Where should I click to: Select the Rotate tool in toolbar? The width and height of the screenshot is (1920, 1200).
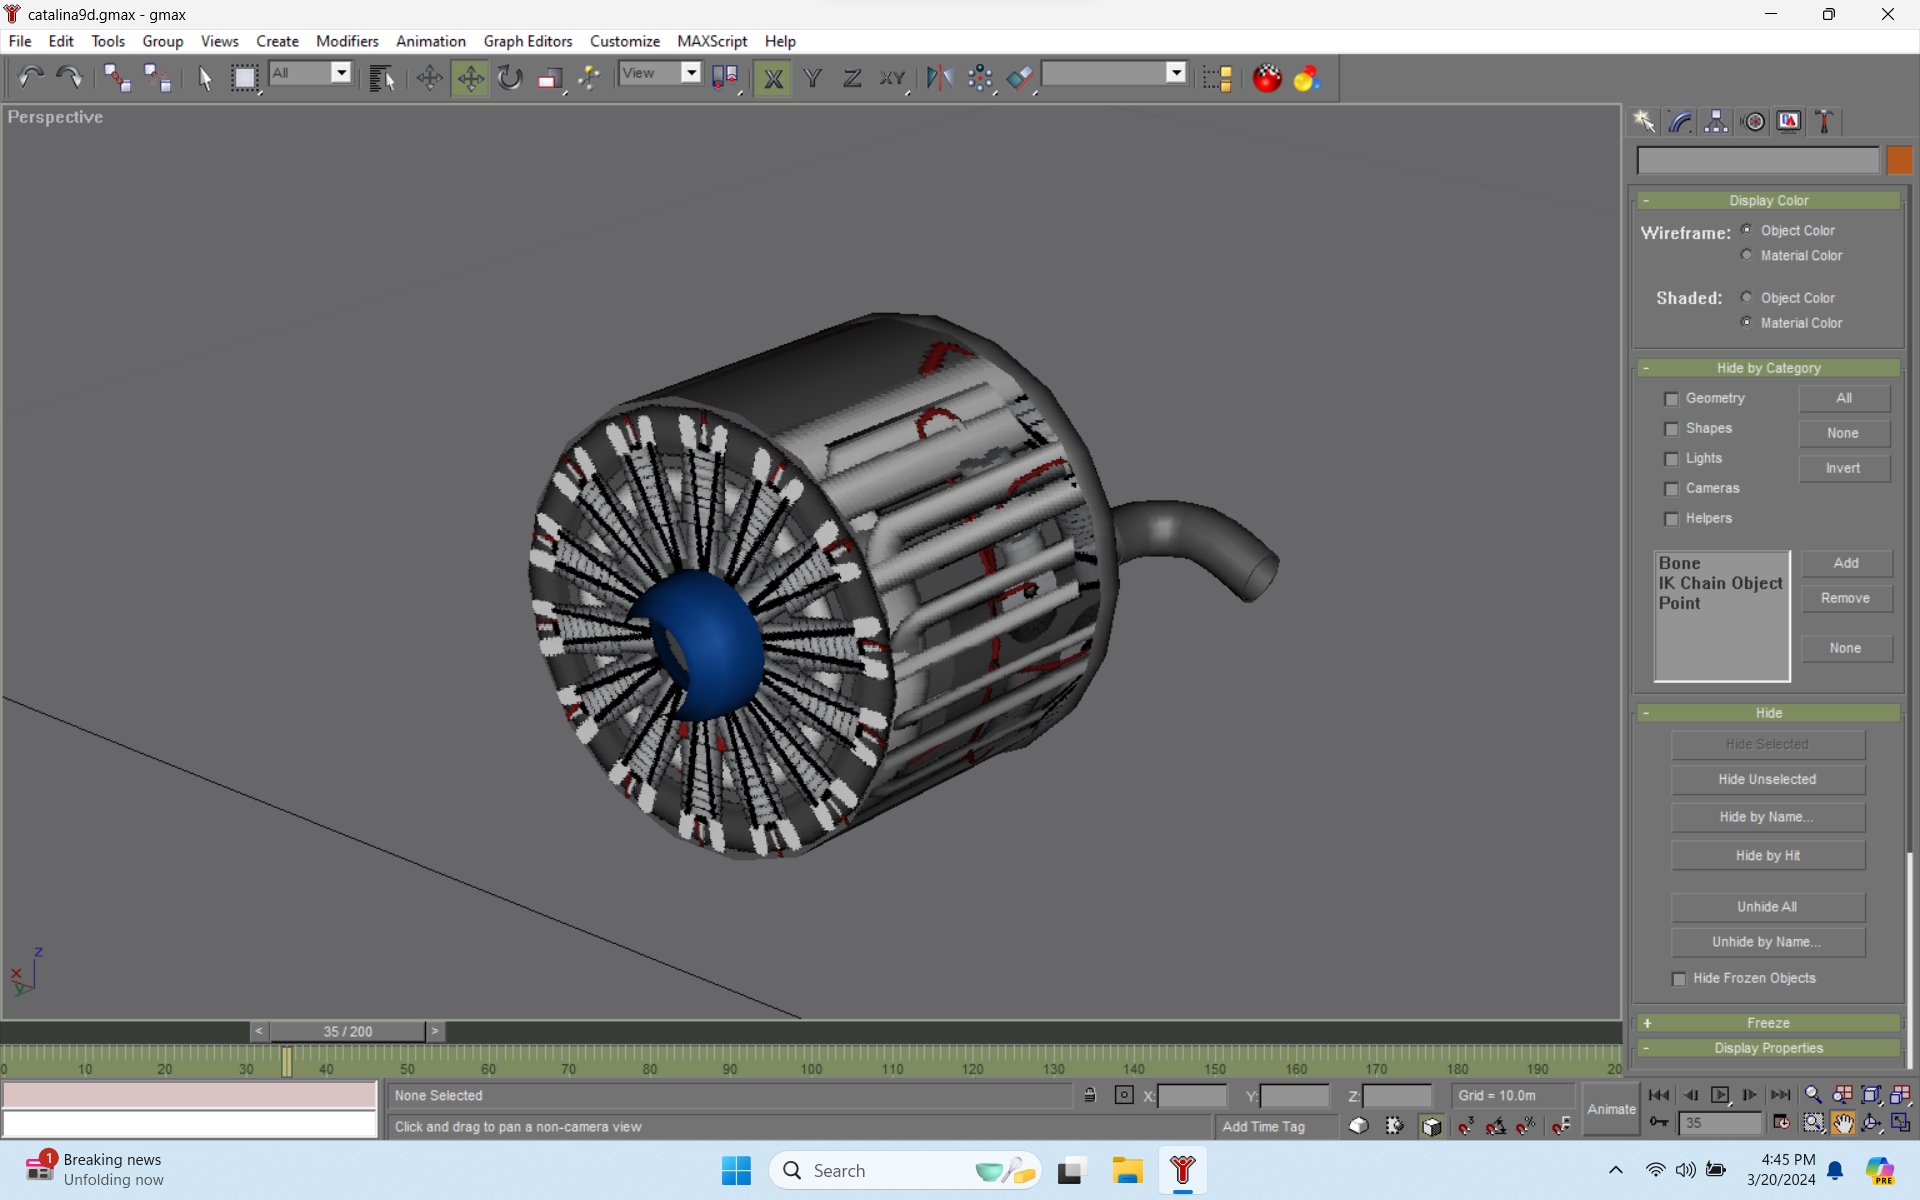coord(510,78)
